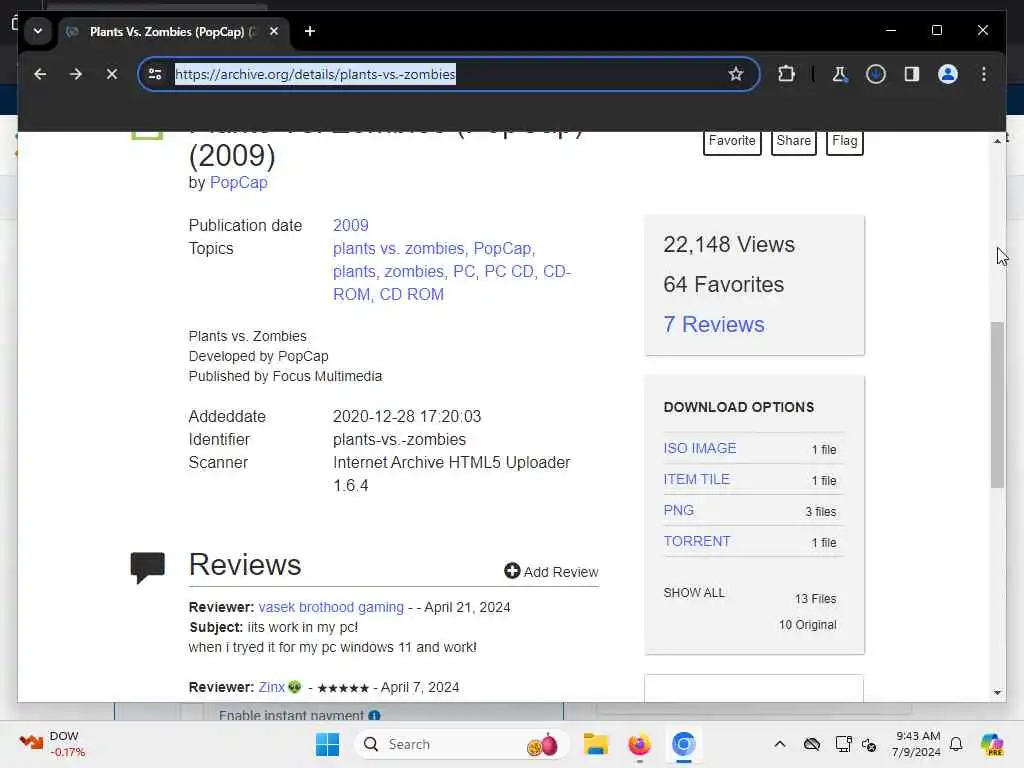Viewport: 1024px width, 768px height.
Task: Go back to previous page
Action: [40, 74]
